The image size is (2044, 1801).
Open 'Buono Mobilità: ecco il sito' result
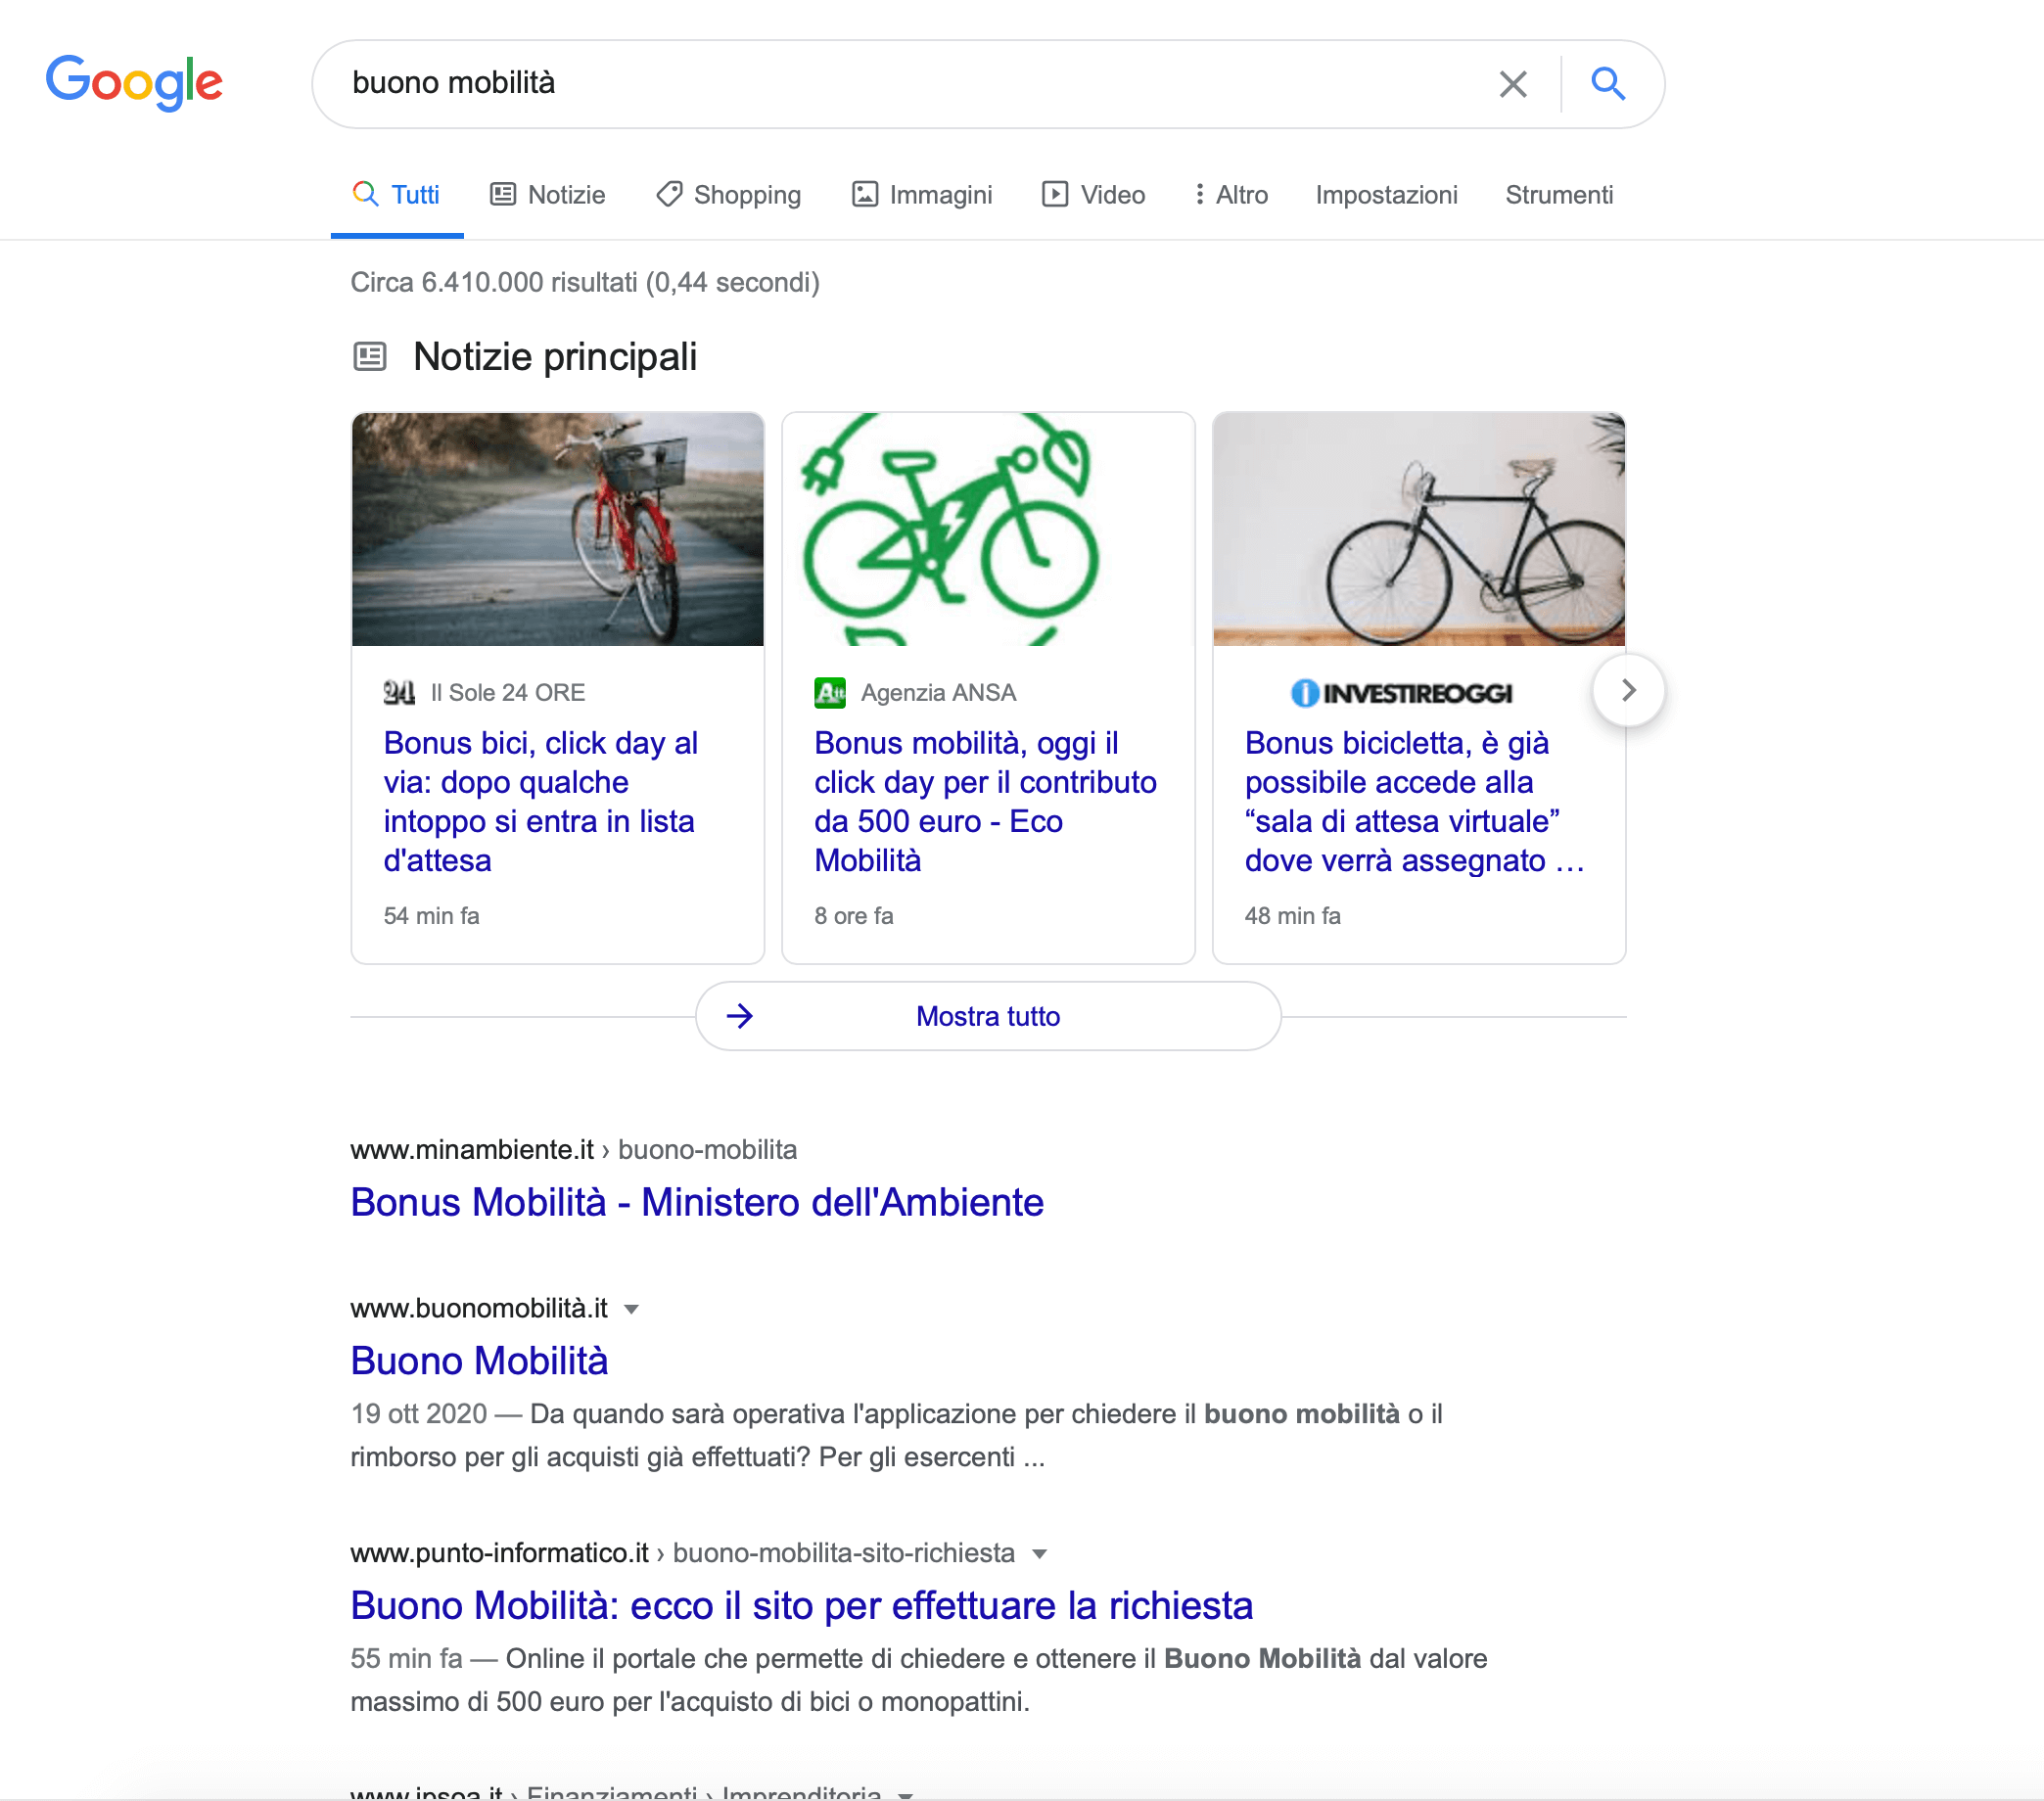pos(801,1606)
